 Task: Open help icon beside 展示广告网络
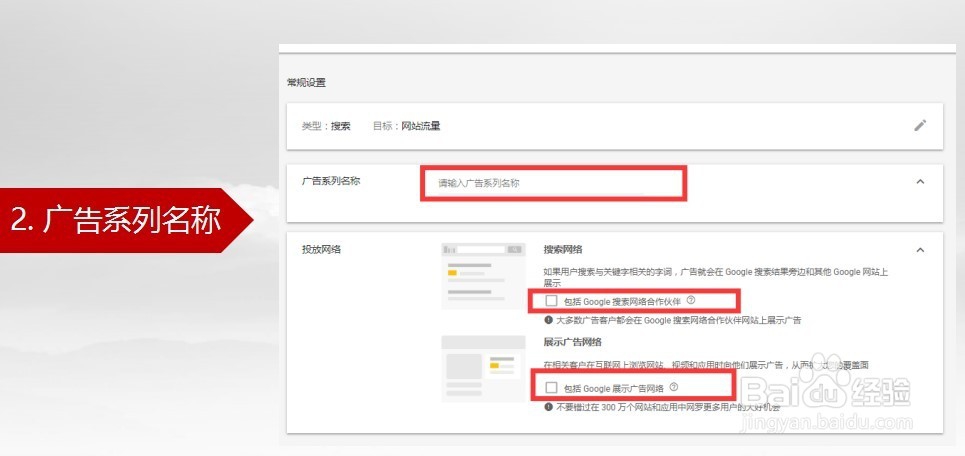(x=673, y=387)
